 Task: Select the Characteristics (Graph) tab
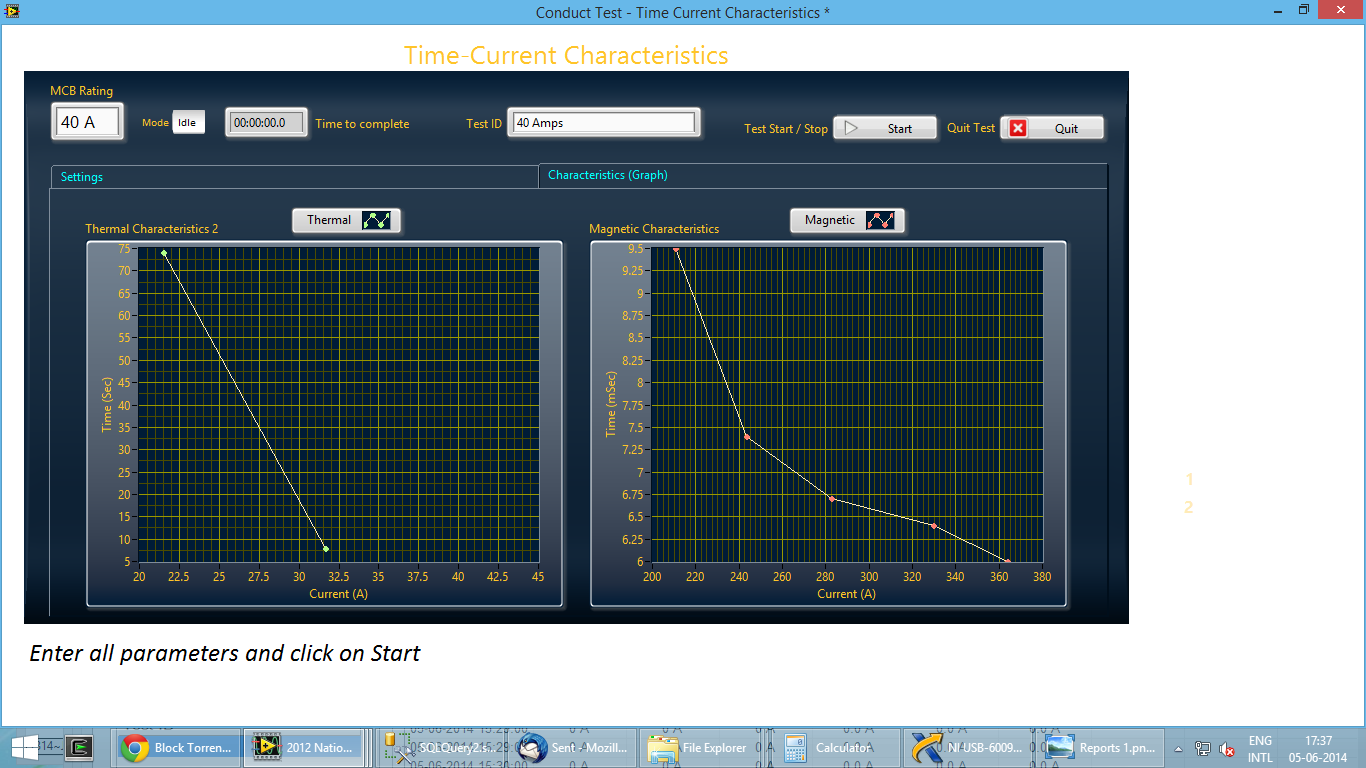pyautogui.click(x=822, y=175)
